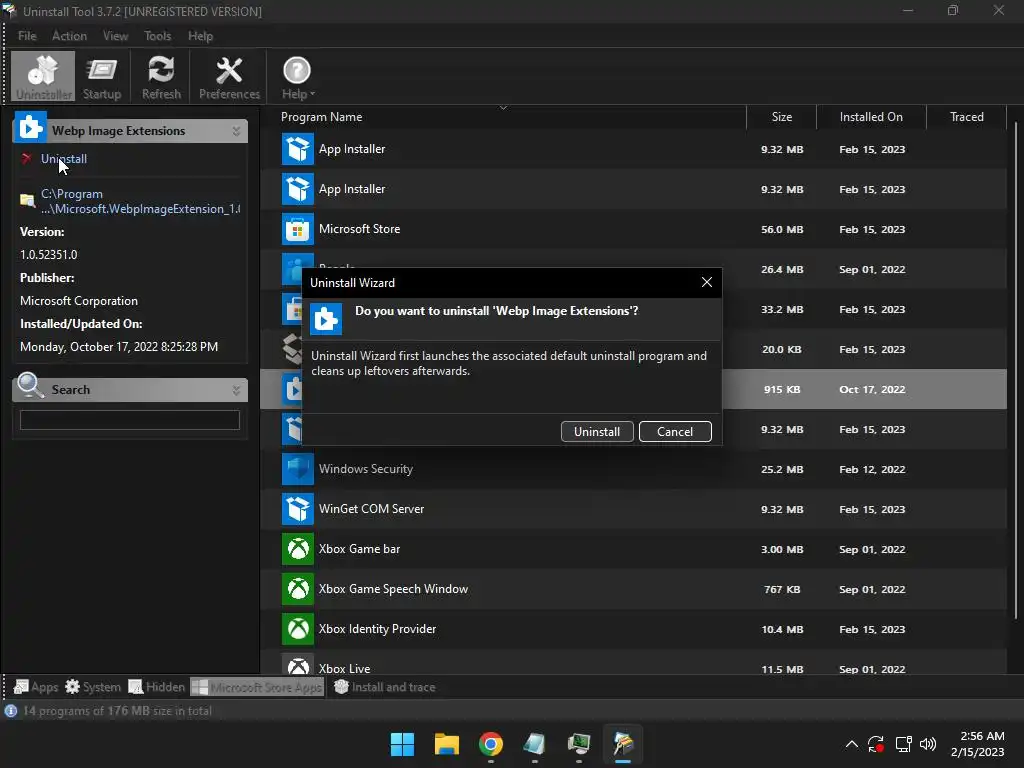1024x768 pixels.
Task: Sort the list by Program Name column
Action: [321, 117]
